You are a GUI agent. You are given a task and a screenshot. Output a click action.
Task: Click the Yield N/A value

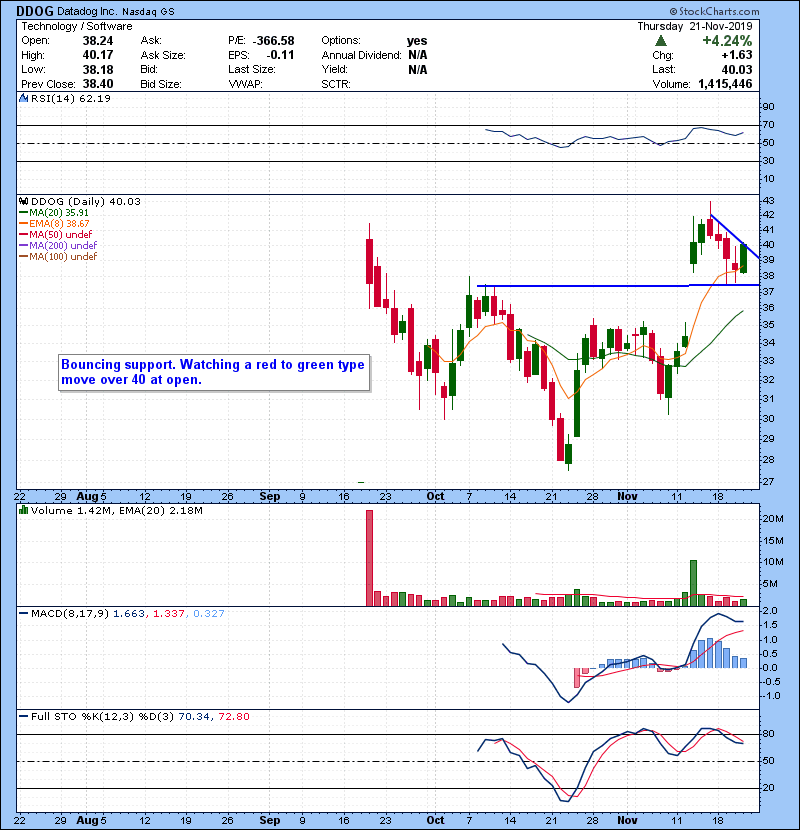[x=417, y=69]
